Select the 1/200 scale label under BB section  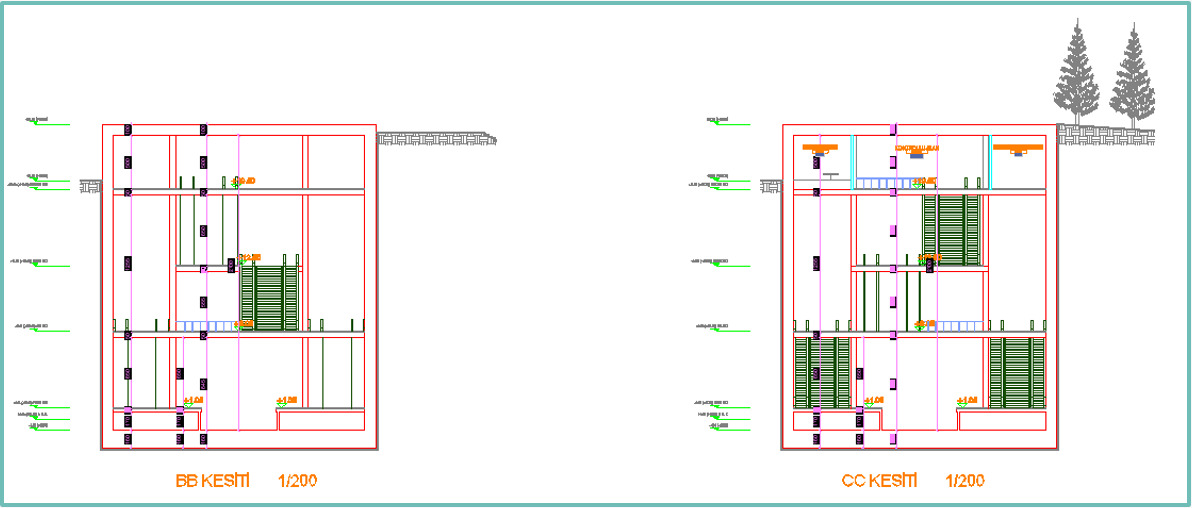pos(297,481)
